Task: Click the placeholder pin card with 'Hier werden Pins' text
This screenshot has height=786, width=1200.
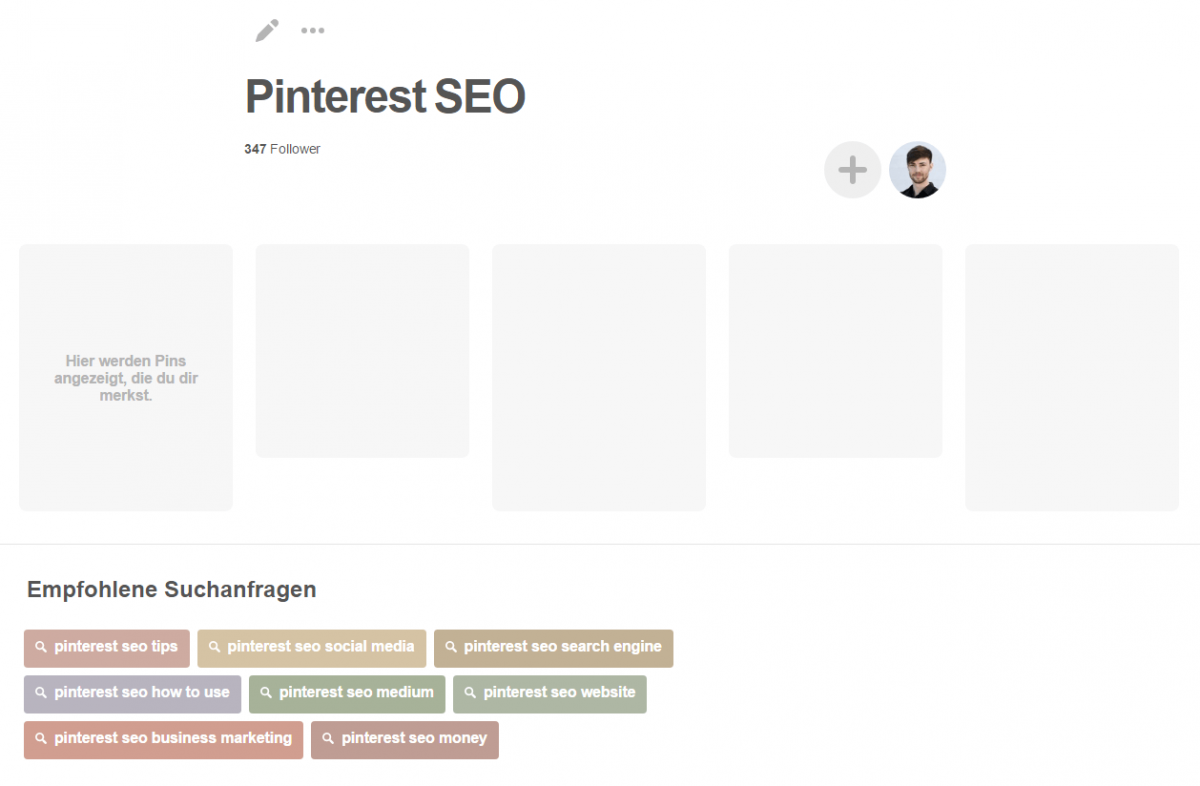Action: [x=126, y=377]
